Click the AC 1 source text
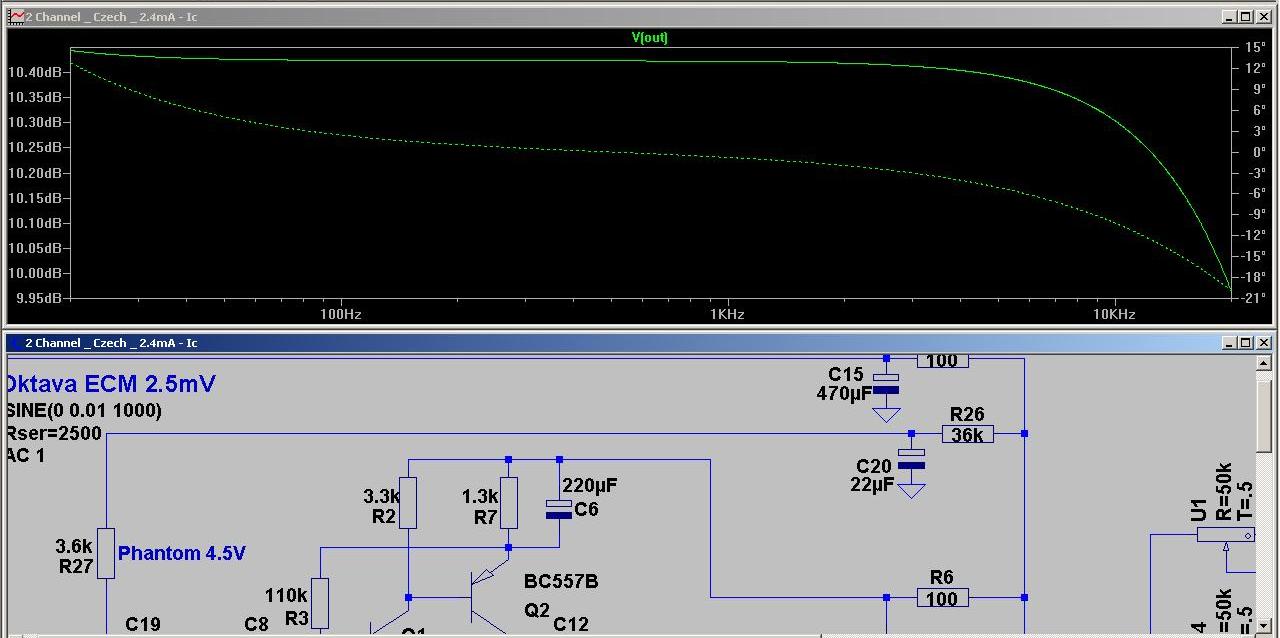Image resolution: width=1280 pixels, height=638 pixels. 26,455
